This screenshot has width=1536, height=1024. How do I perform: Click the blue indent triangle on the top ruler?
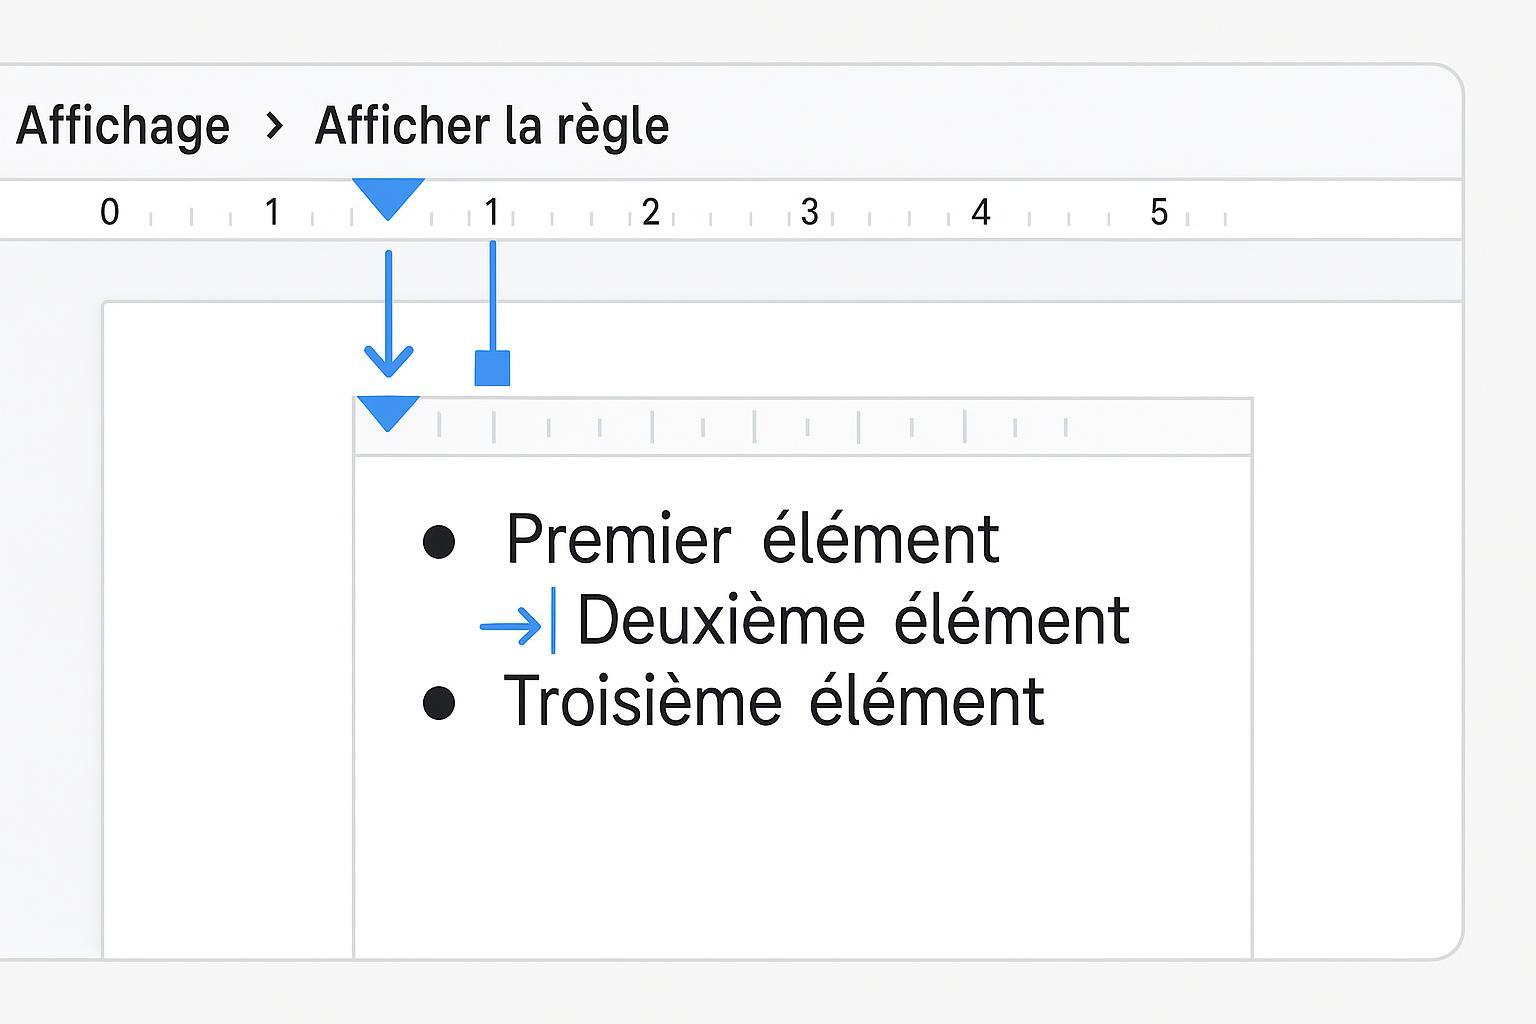388,196
